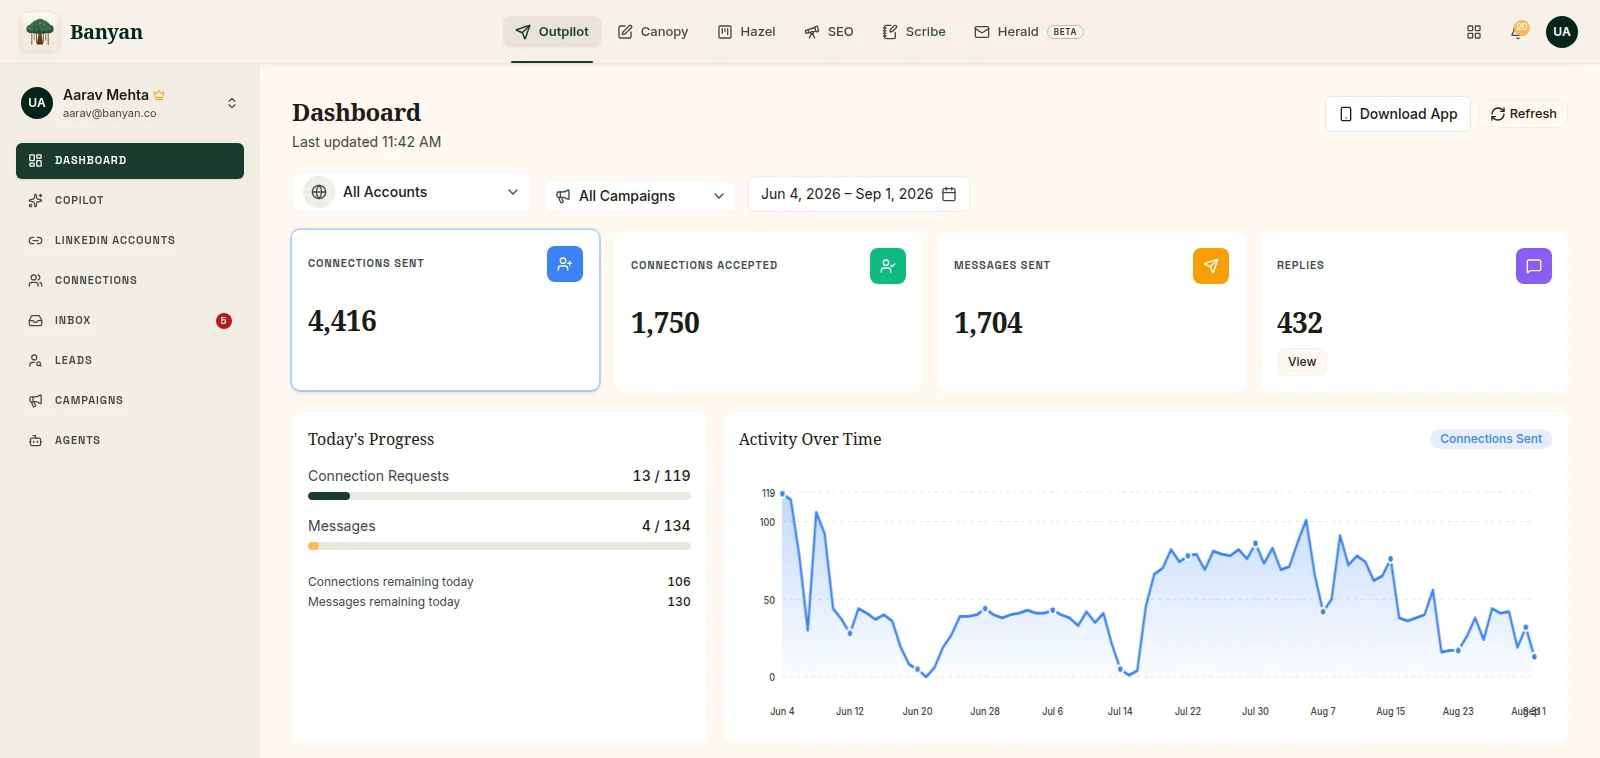1600x758 pixels.
Task: Click the chart peak point at 119
Action: pos(782,493)
